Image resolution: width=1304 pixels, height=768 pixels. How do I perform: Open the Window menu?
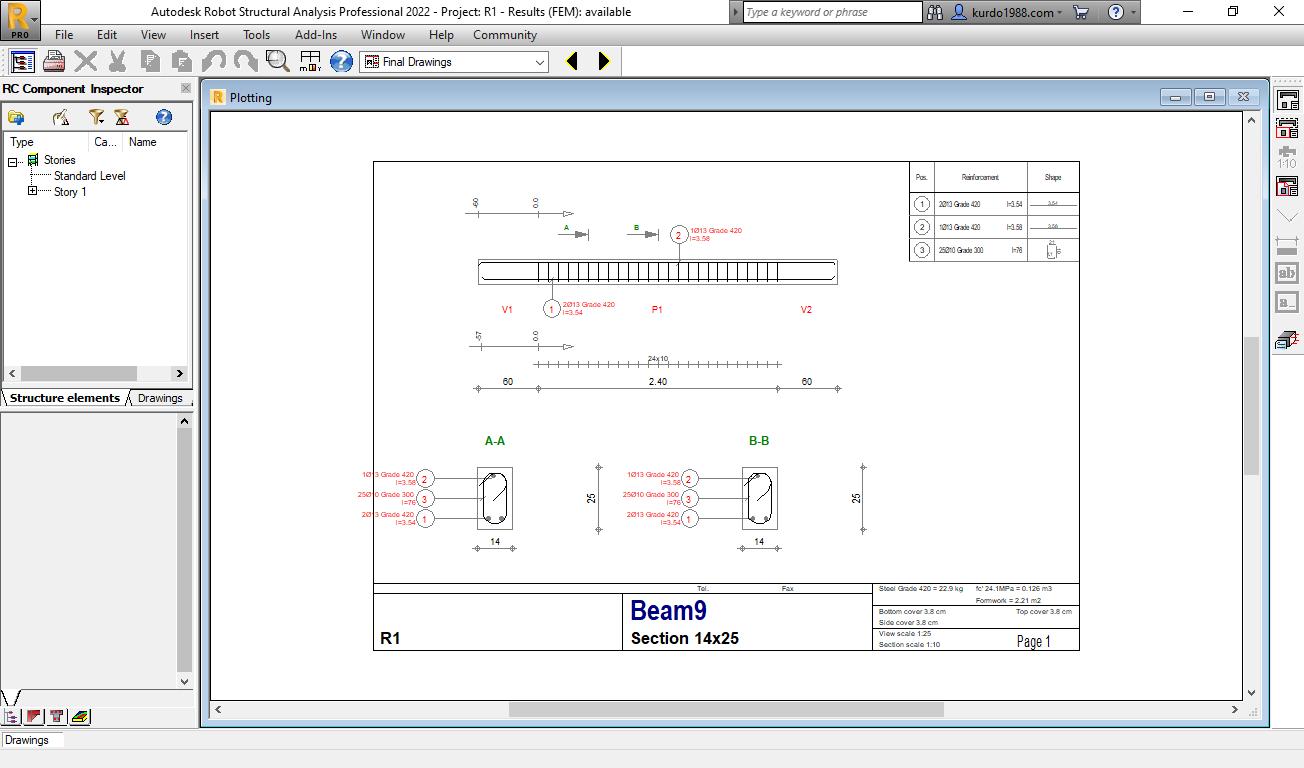click(x=383, y=34)
